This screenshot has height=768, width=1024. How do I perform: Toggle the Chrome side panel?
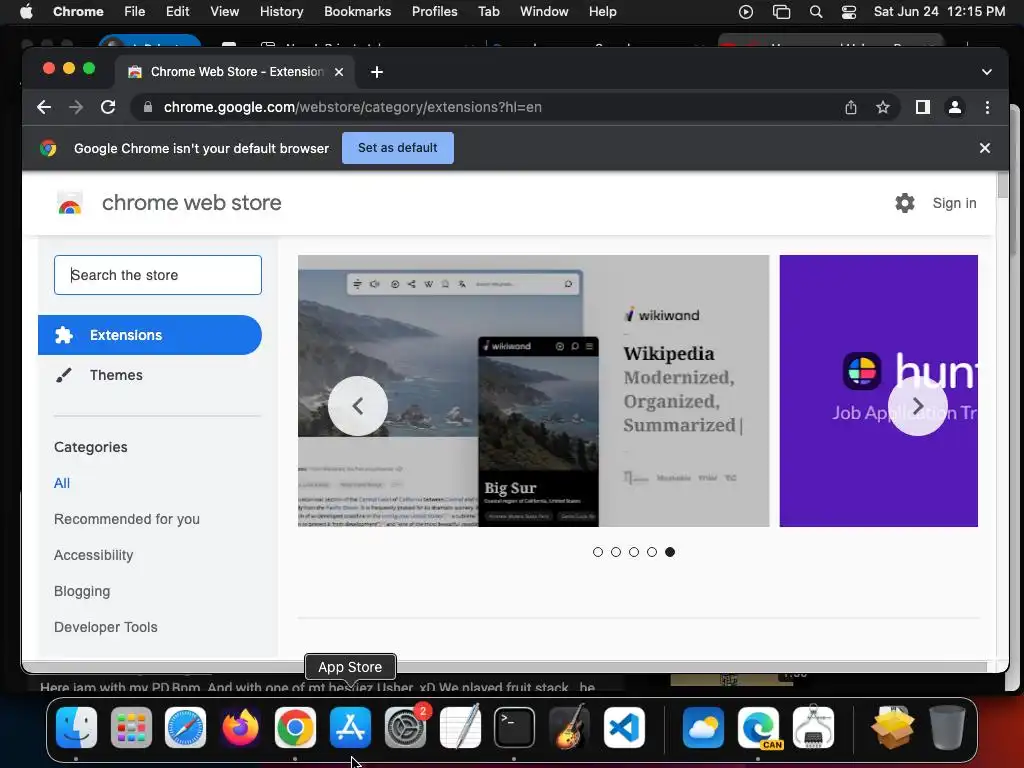[923, 107]
